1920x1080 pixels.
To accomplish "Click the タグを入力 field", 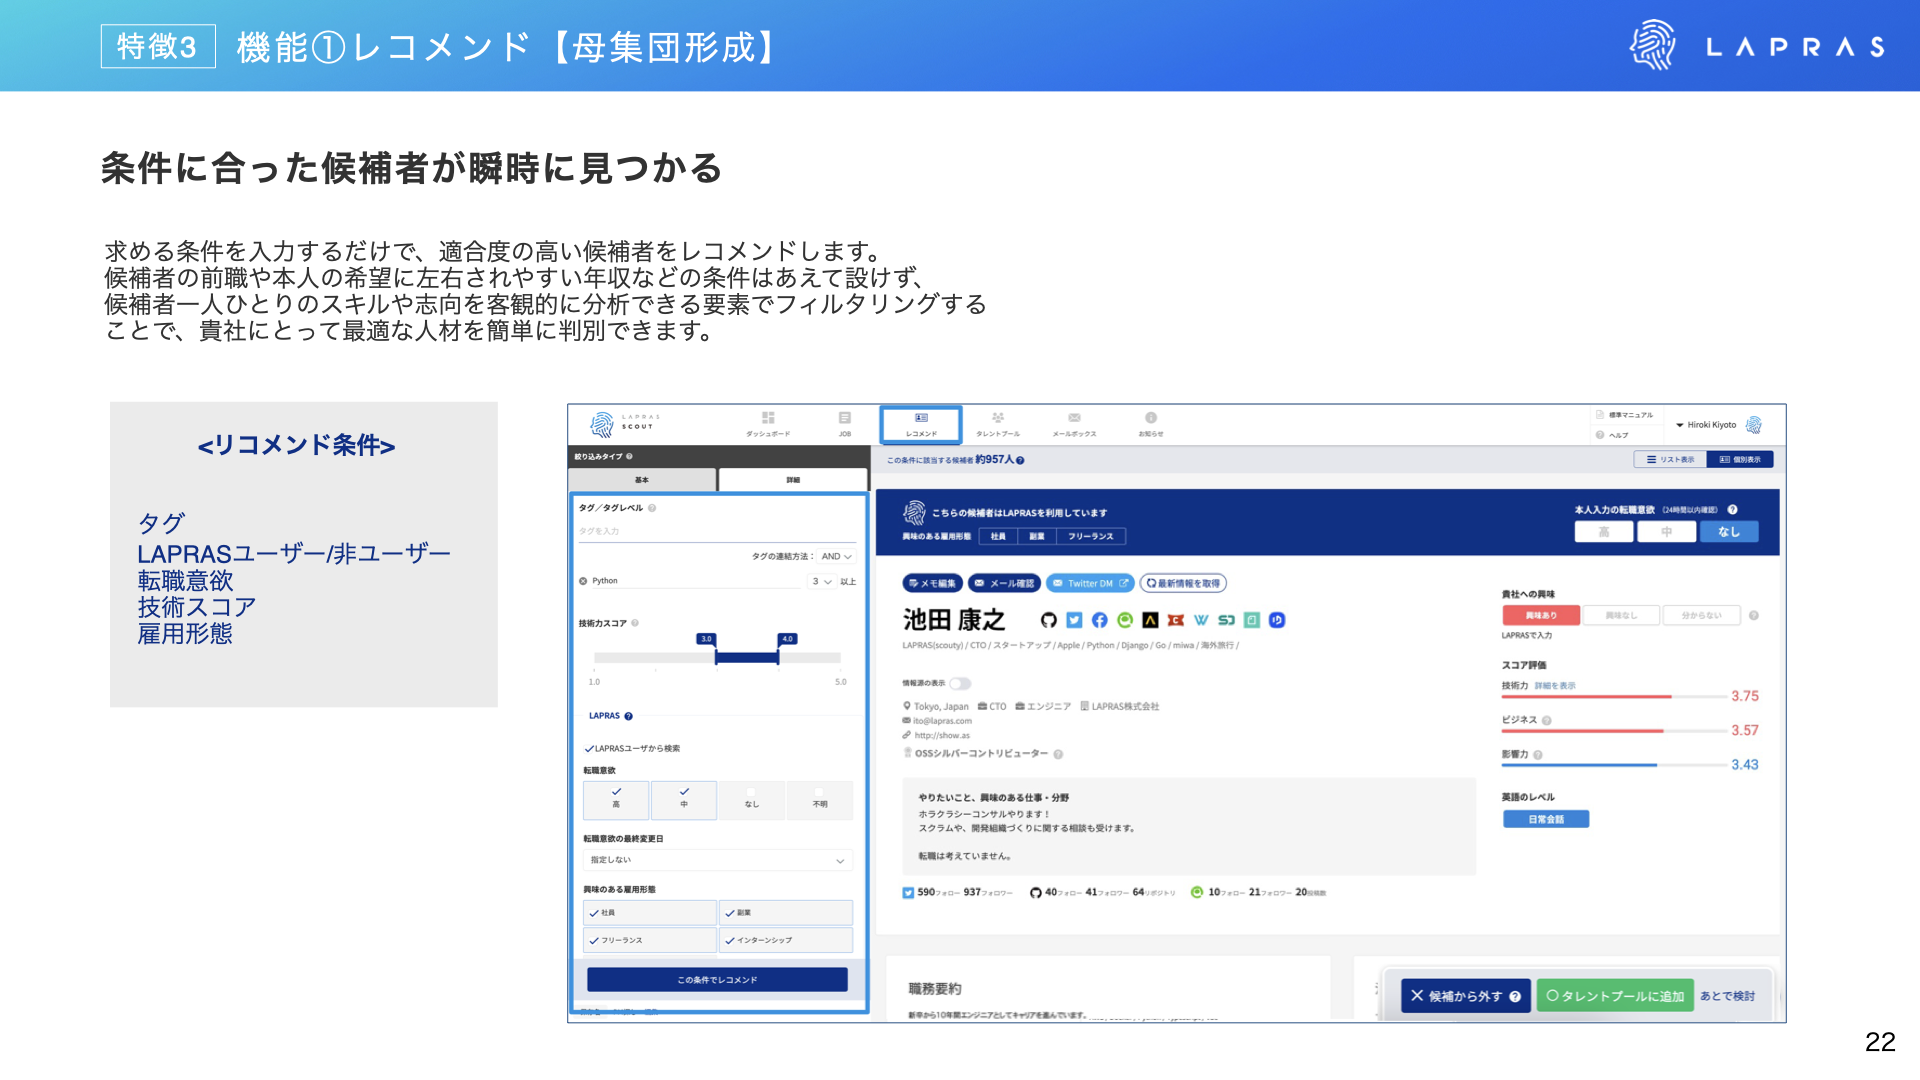I will tap(716, 531).
